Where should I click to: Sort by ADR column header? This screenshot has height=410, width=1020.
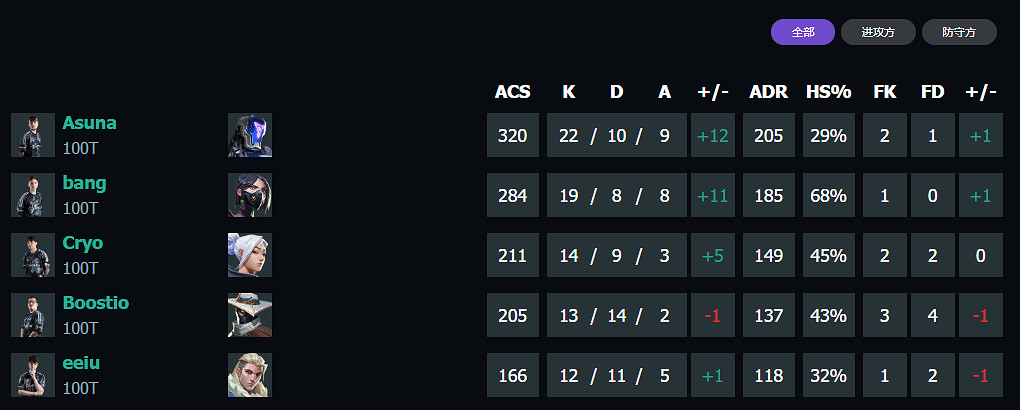(x=768, y=92)
